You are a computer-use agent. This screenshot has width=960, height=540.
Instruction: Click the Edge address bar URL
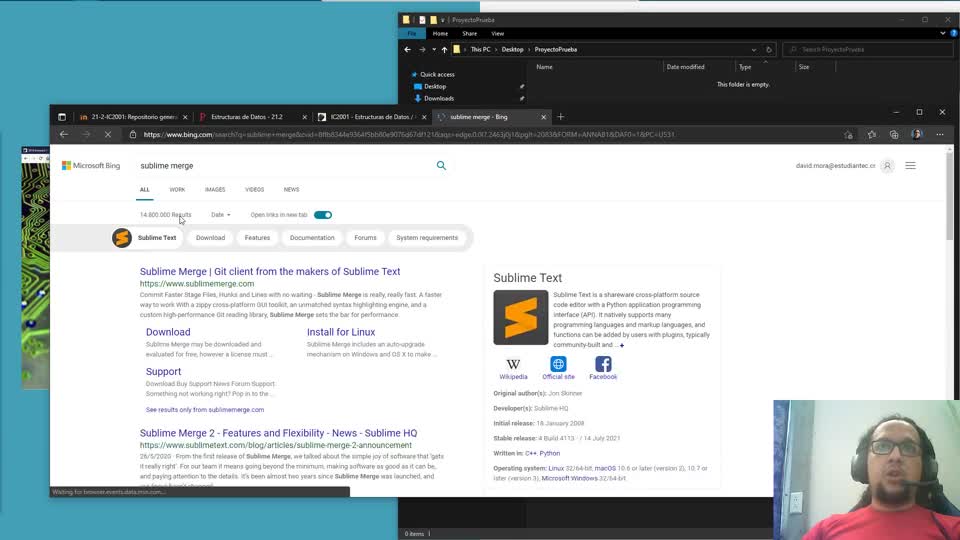pyautogui.click(x=409, y=135)
